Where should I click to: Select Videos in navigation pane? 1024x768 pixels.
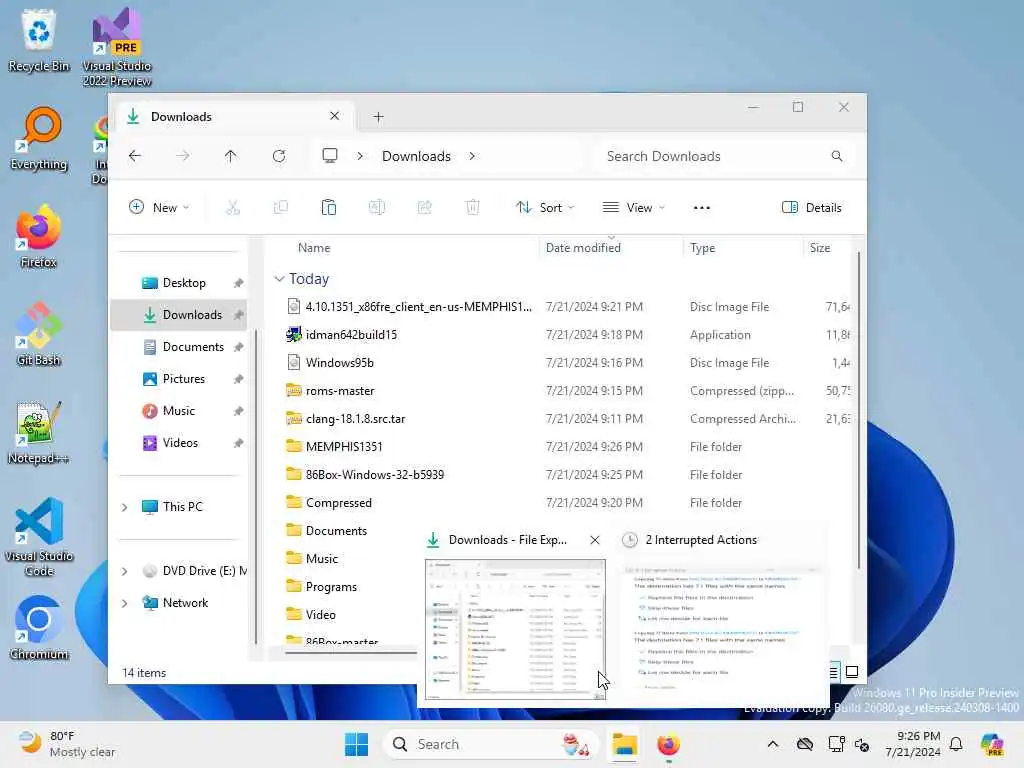point(180,443)
